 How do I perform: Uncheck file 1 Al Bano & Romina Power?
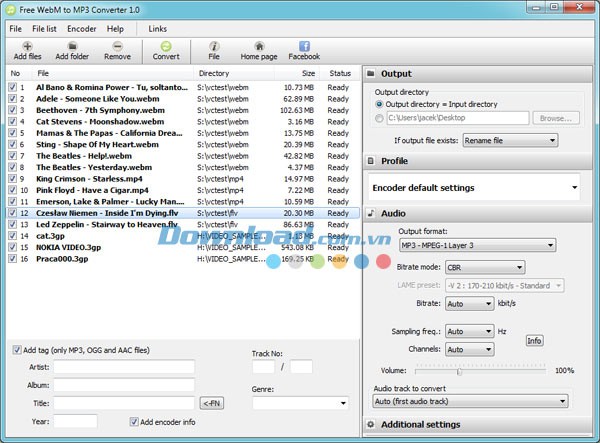12,87
